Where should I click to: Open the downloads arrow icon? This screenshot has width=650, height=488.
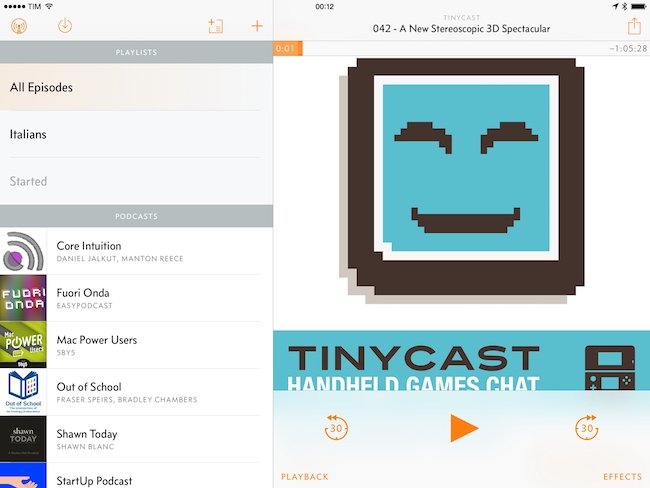(65, 26)
